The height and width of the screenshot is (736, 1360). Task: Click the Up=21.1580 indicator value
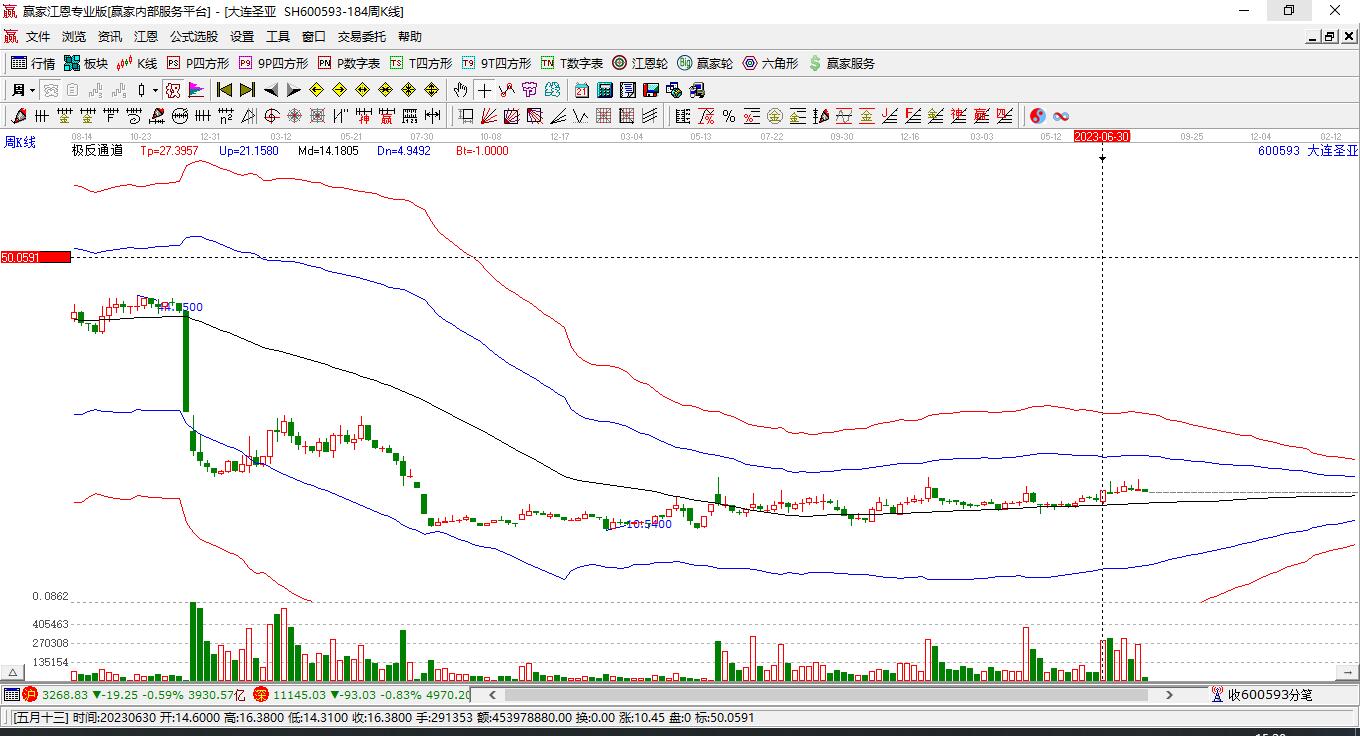point(249,151)
